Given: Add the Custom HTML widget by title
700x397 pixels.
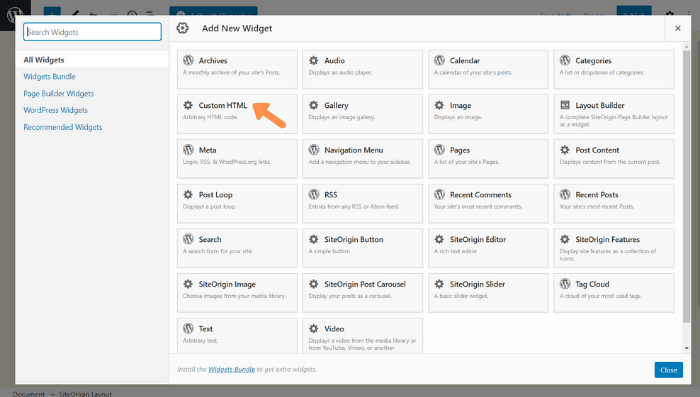Looking at the screenshot, I should (x=223, y=105).
